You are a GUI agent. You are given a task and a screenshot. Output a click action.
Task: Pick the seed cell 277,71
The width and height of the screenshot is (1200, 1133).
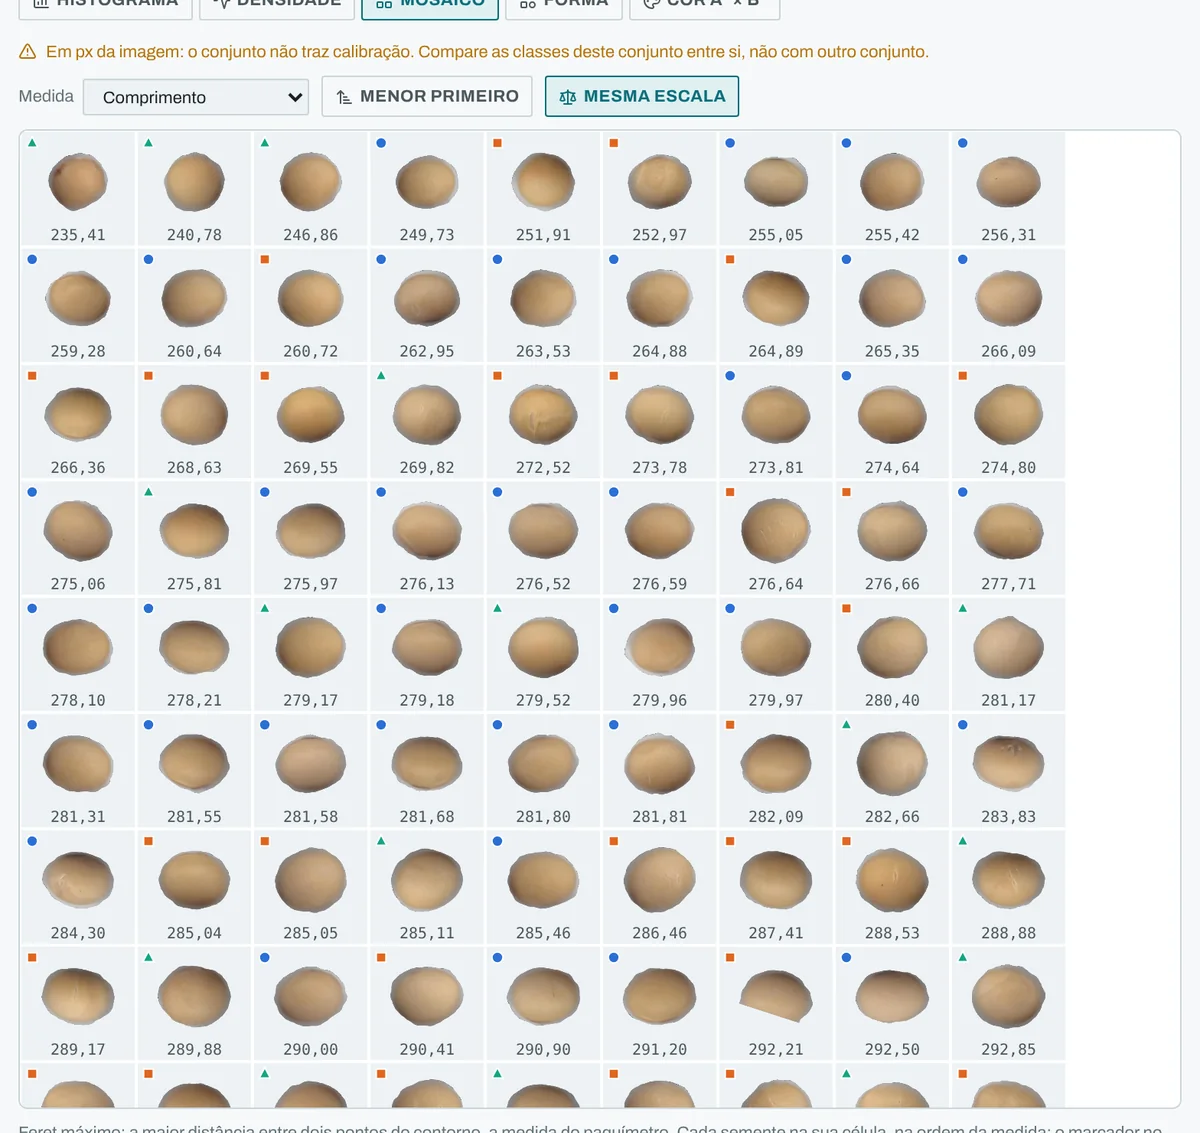pos(1008,538)
